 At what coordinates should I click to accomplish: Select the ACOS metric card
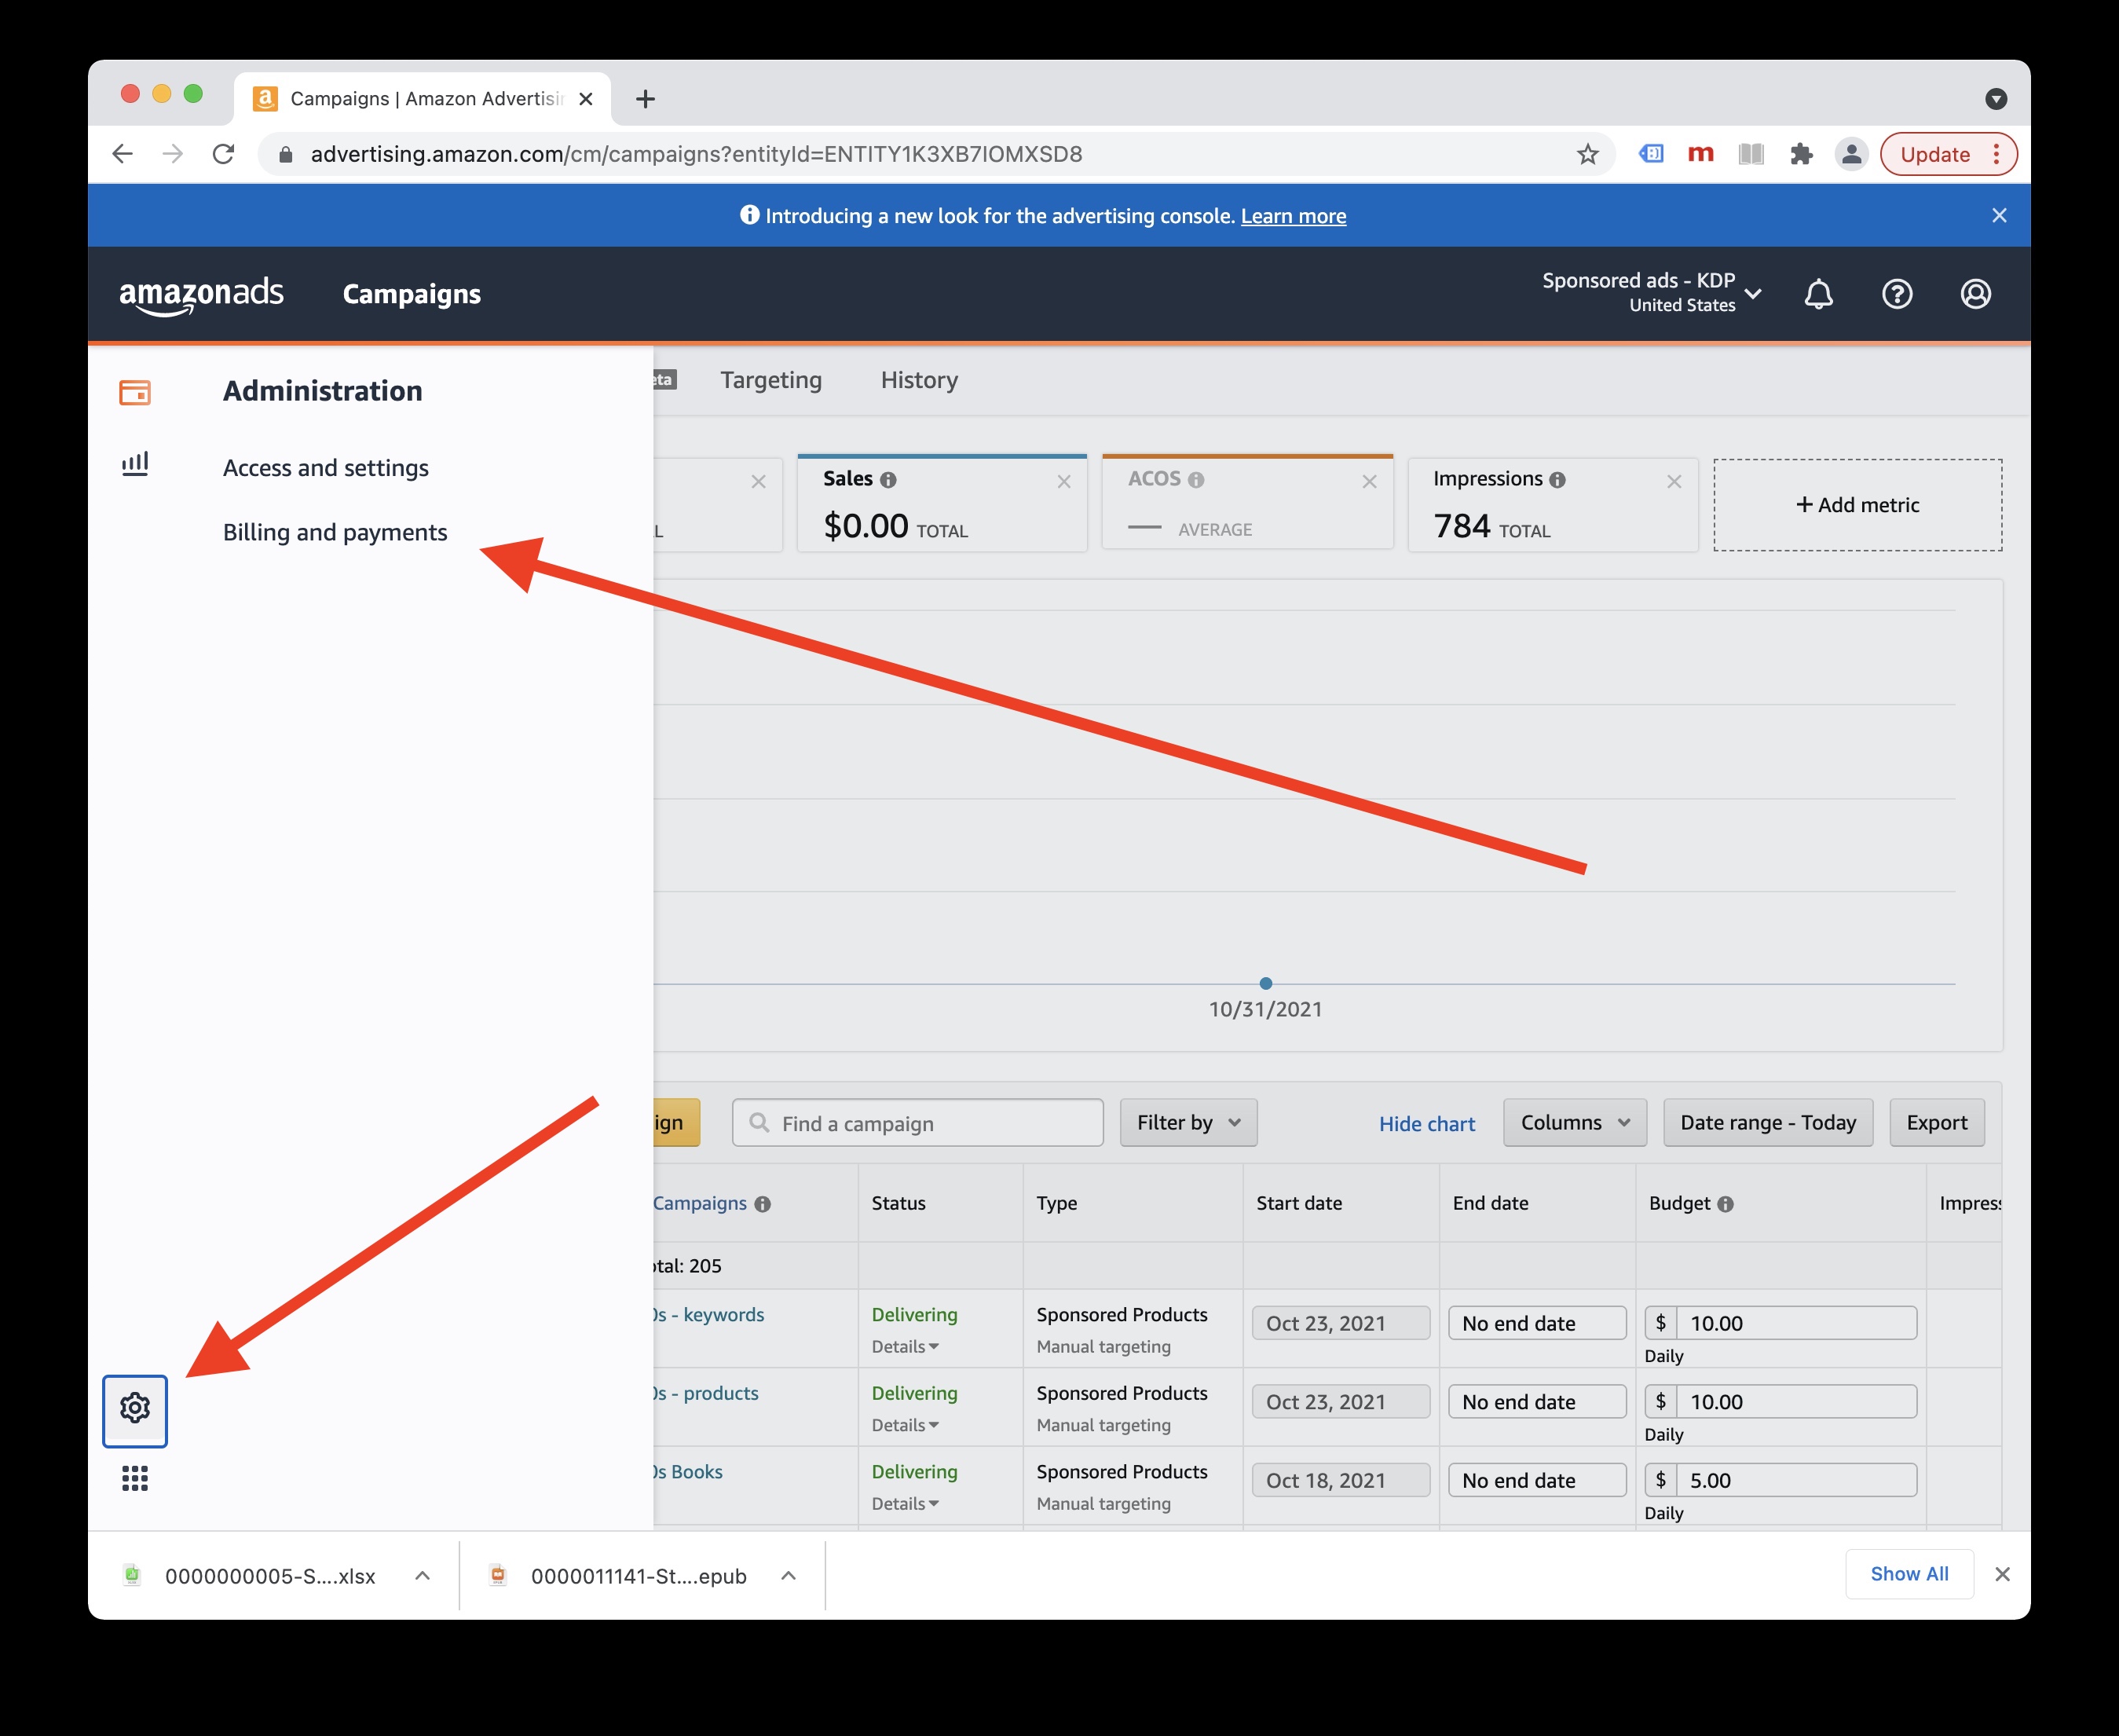click(x=1247, y=502)
